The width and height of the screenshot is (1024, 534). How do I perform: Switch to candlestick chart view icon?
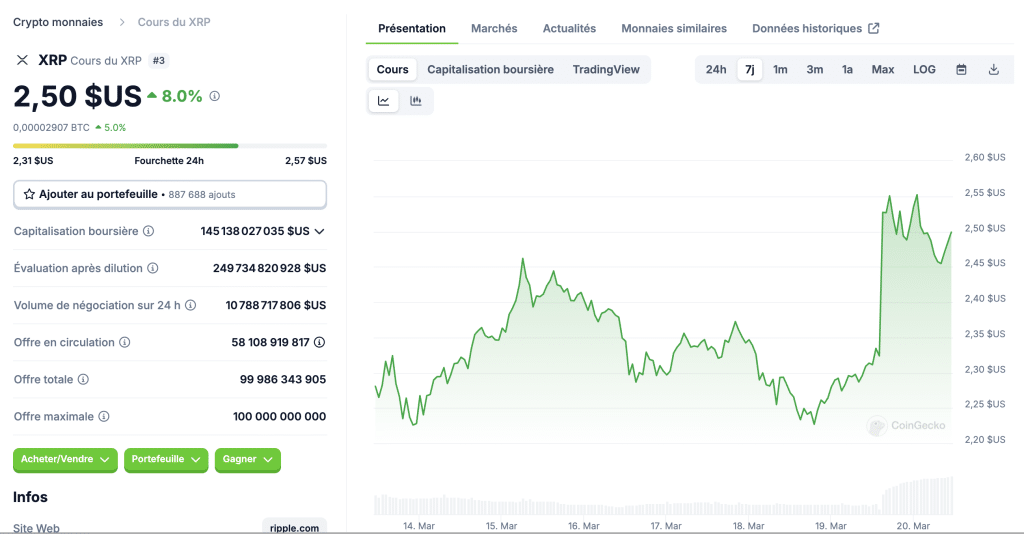(x=415, y=101)
